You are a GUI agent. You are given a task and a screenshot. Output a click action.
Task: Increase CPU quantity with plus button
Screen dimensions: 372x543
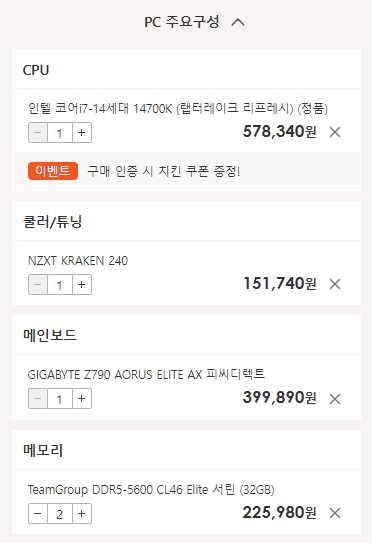point(82,132)
